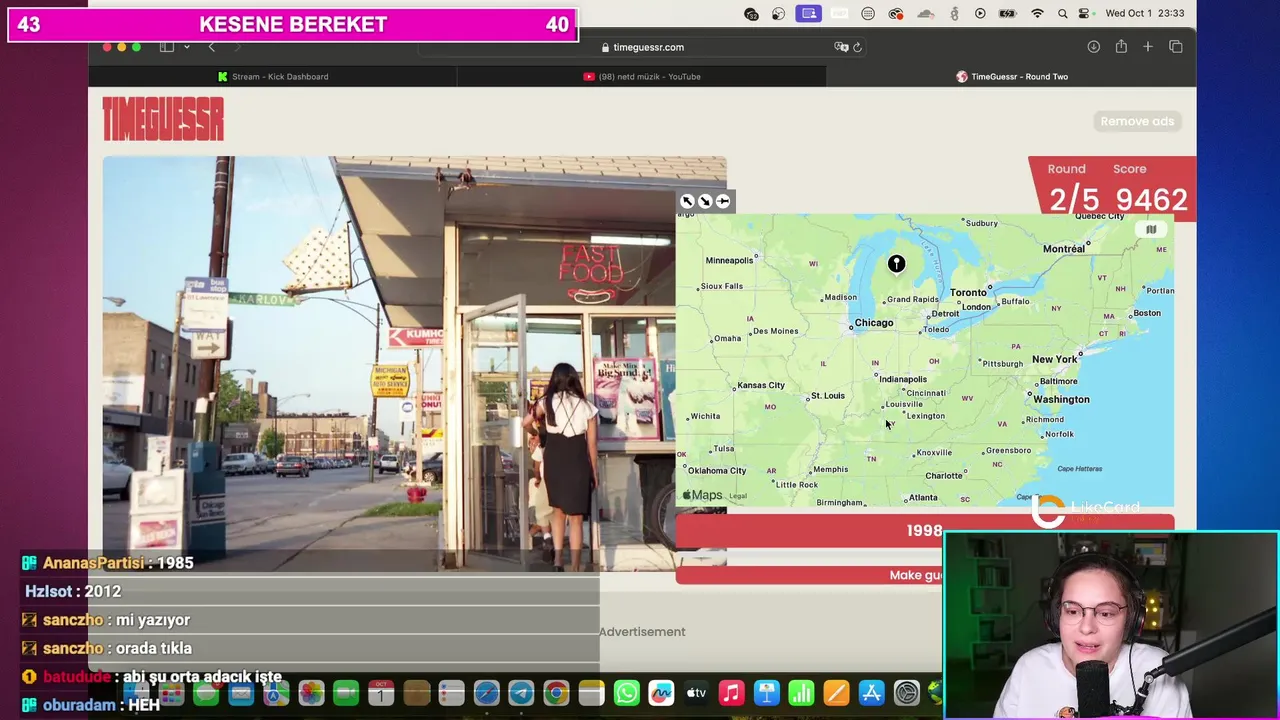
Task: Open the TimeGuessr logo home link
Action: point(163,120)
